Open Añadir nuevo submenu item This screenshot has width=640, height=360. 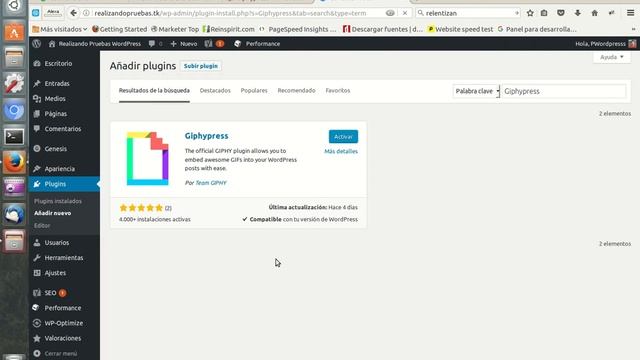click(x=52, y=213)
